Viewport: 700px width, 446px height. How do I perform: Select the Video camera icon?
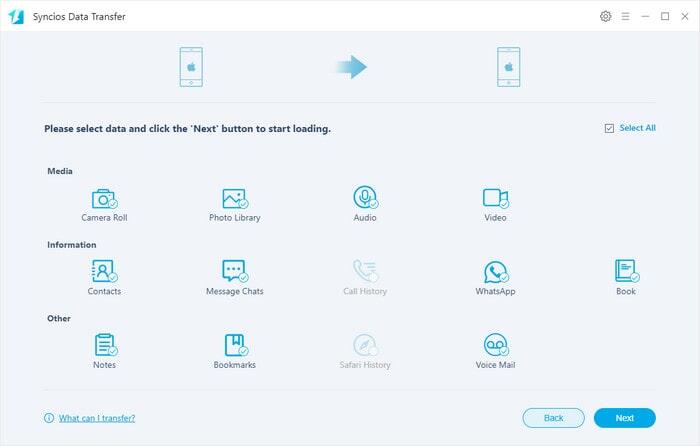(495, 198)
